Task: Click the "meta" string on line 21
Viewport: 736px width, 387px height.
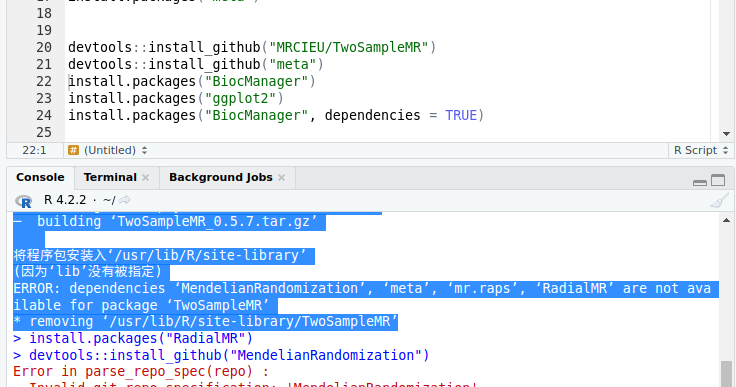Action: [x=292, y=64]
